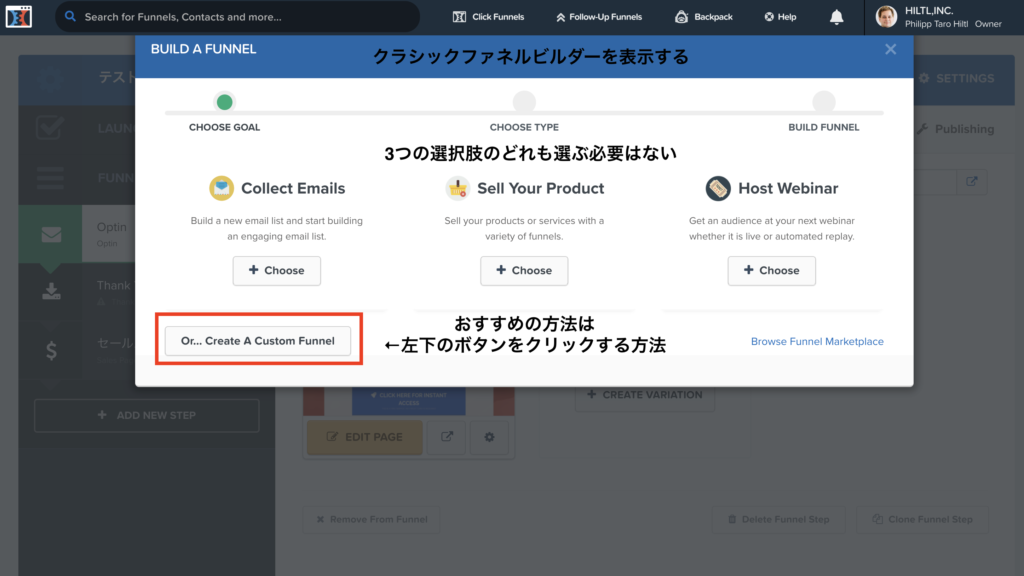Open the Backpack menu
1024x576 pixels.
[x=703, y=17]
